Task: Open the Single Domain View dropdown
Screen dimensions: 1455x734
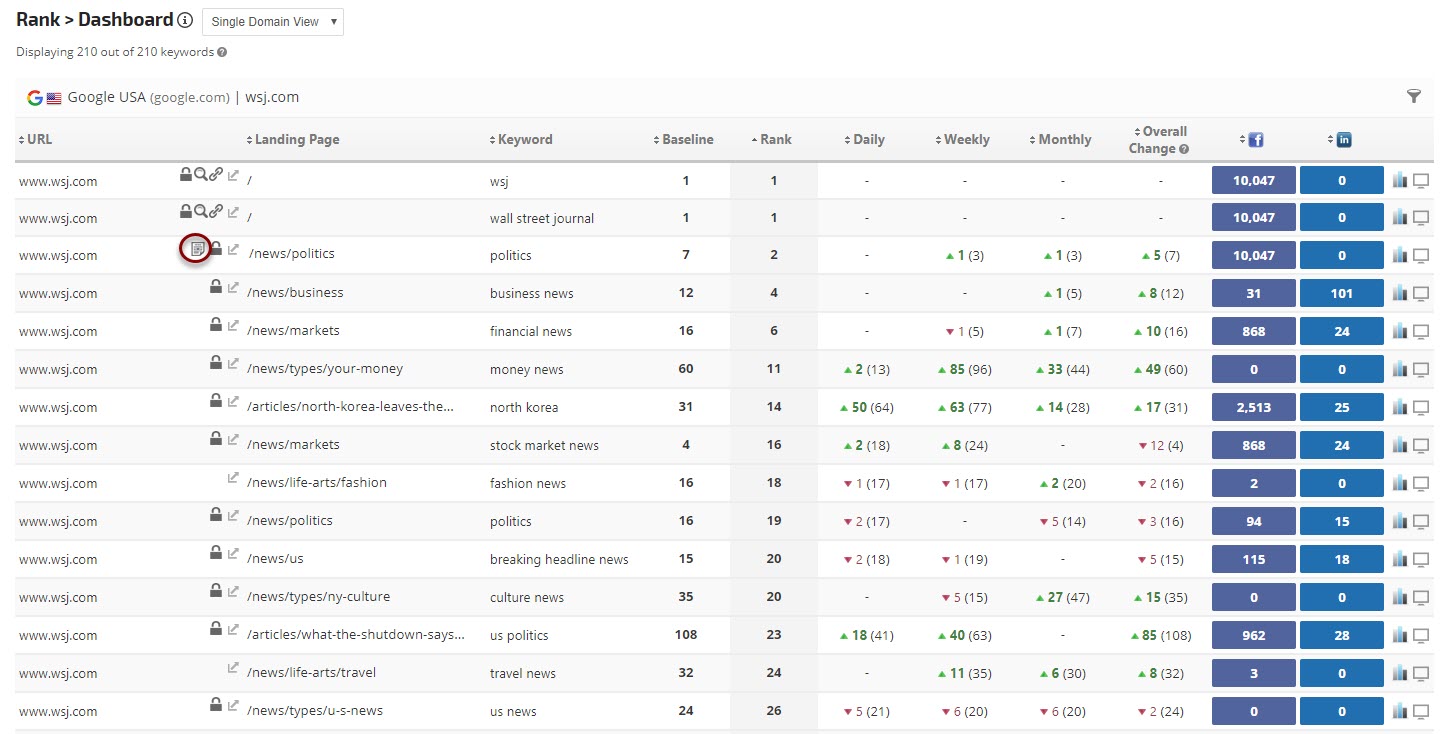Action: [x=273, y=22]
